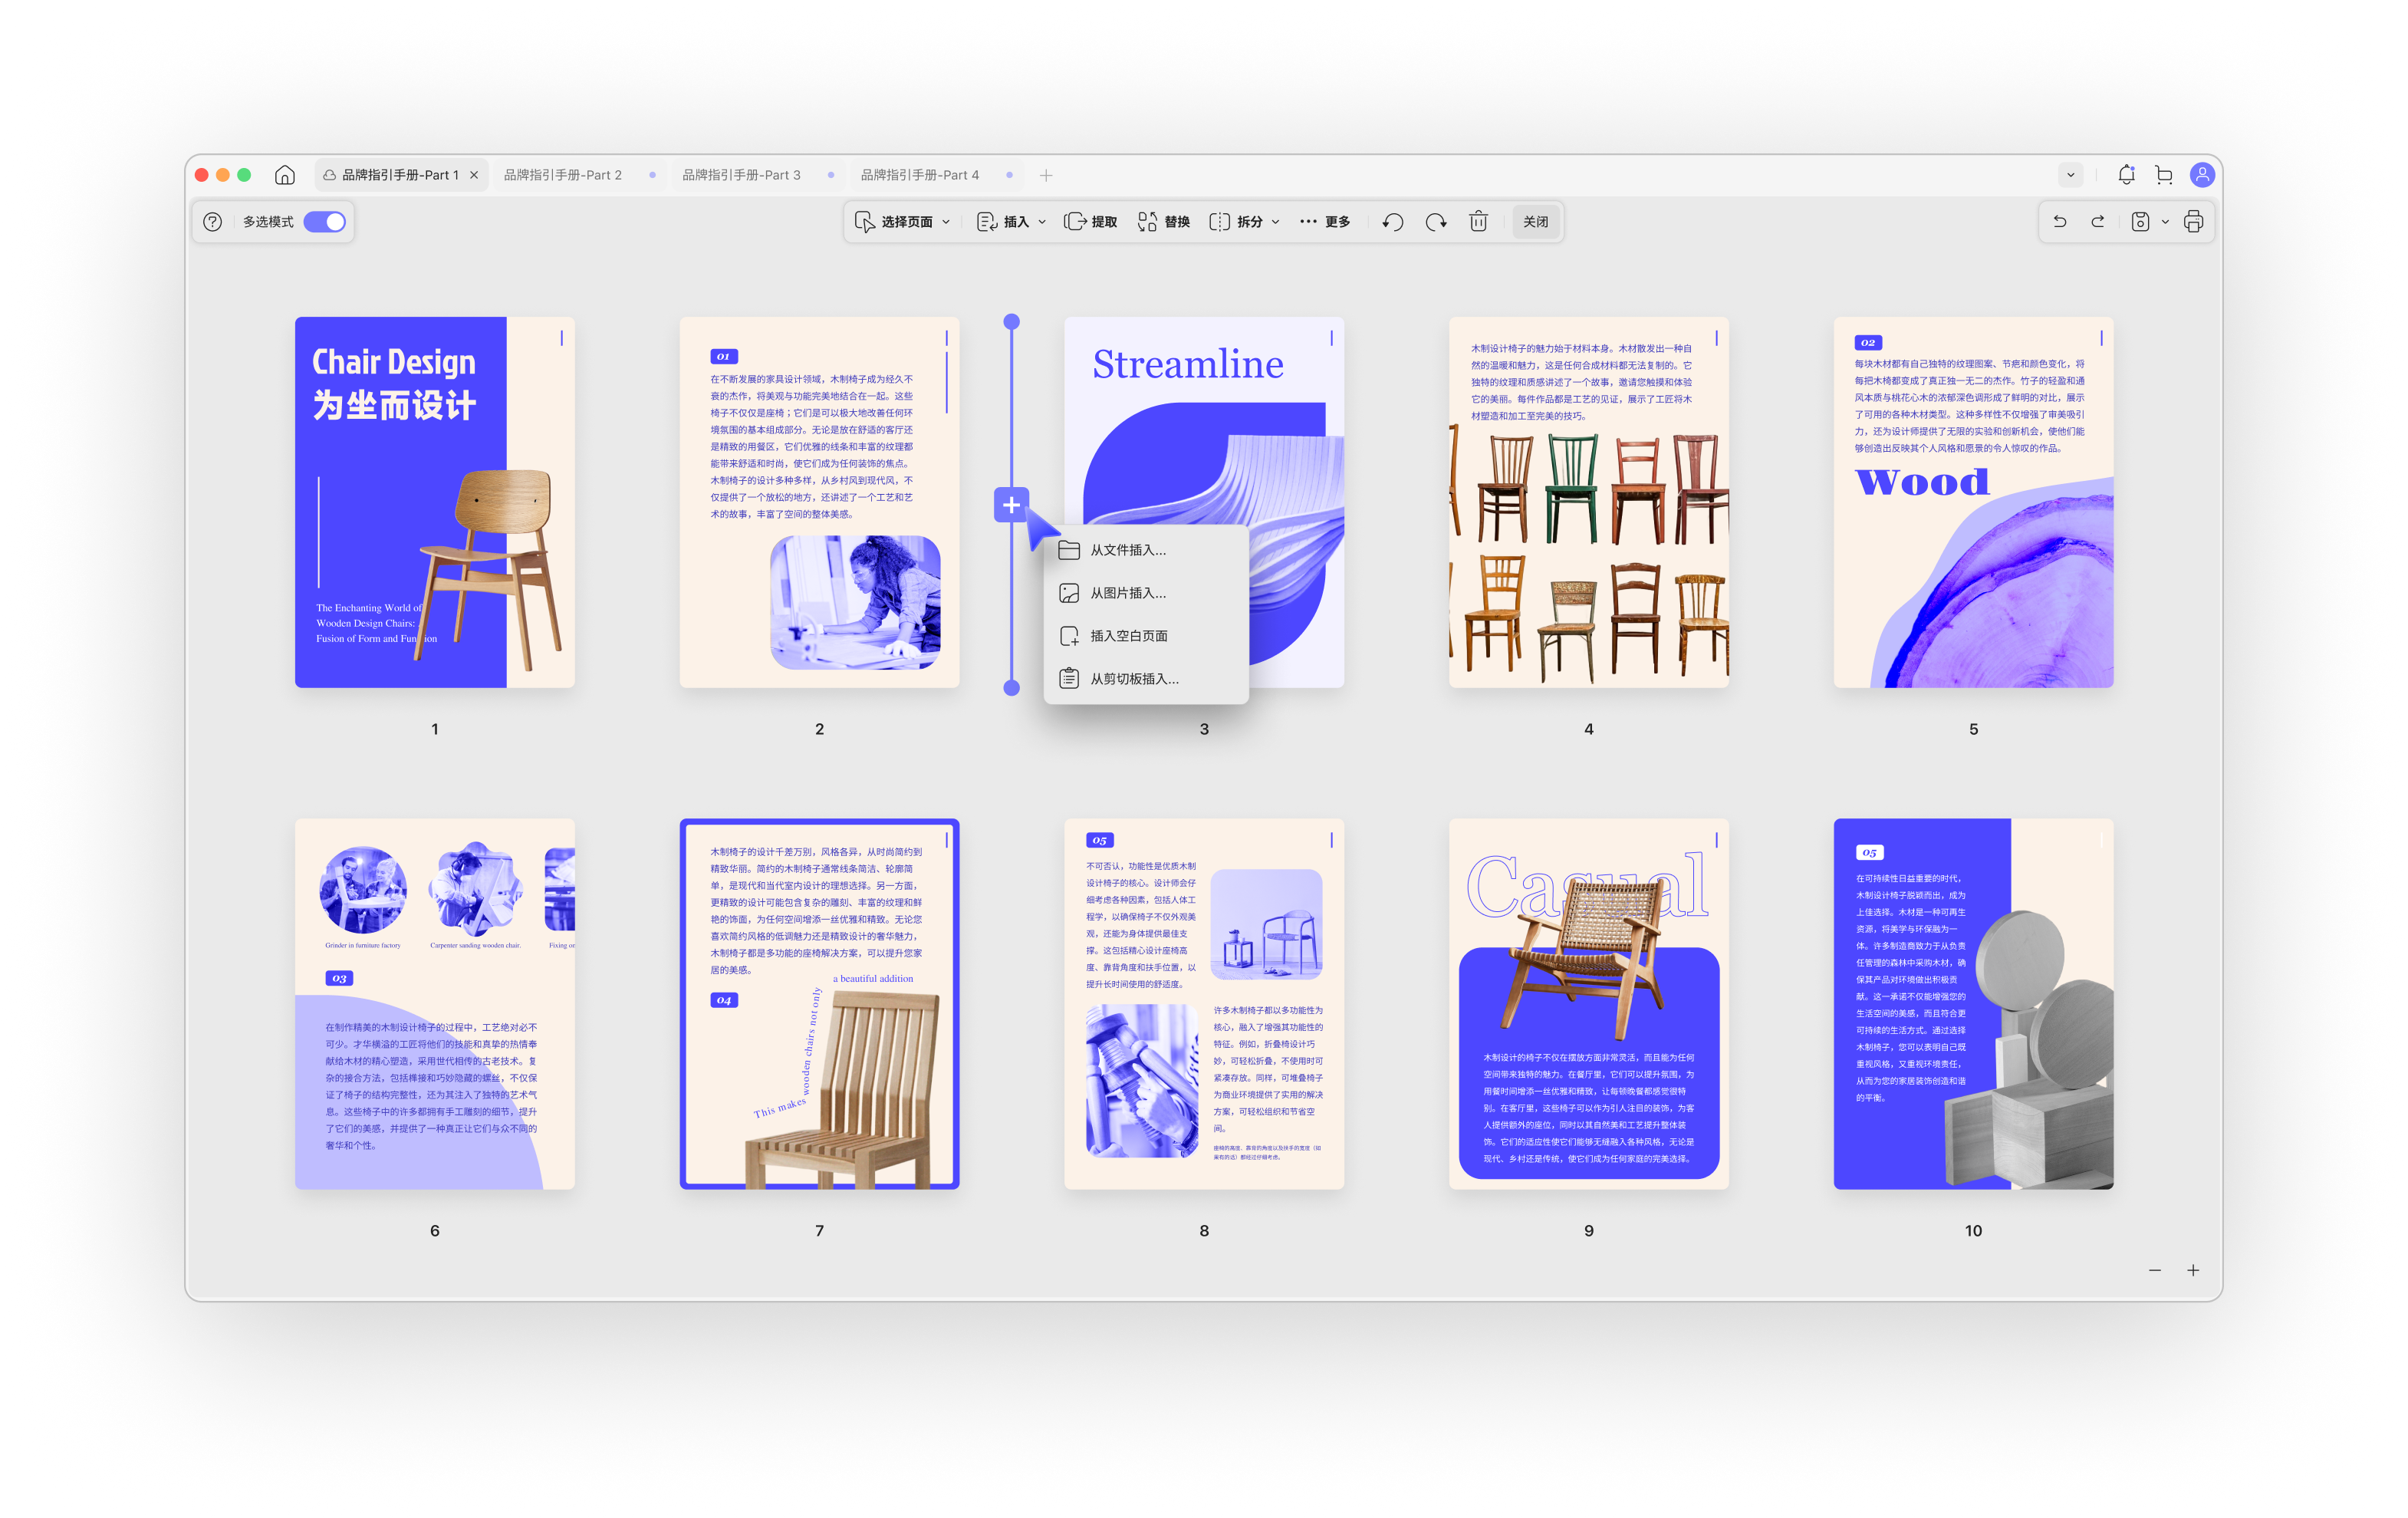Screen dimensions: 2408x1518
Task: Click the redo arrow icon
Action: coord(2098,222)
